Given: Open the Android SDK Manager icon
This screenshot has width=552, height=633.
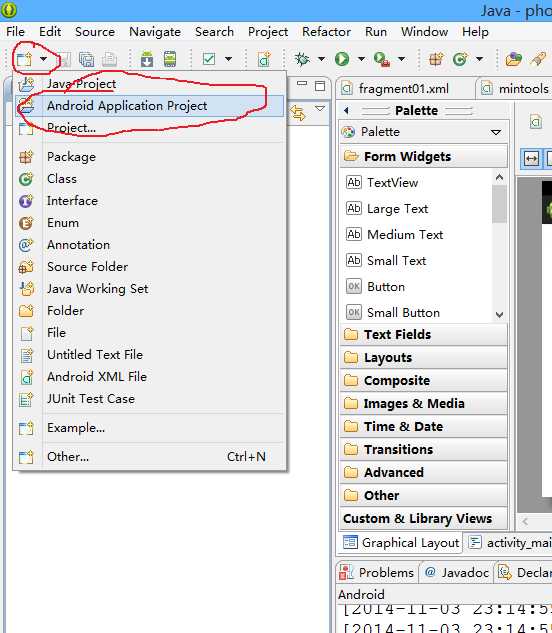Looking at the screenshot, I should pyautogui.click(x=147, y=59).
